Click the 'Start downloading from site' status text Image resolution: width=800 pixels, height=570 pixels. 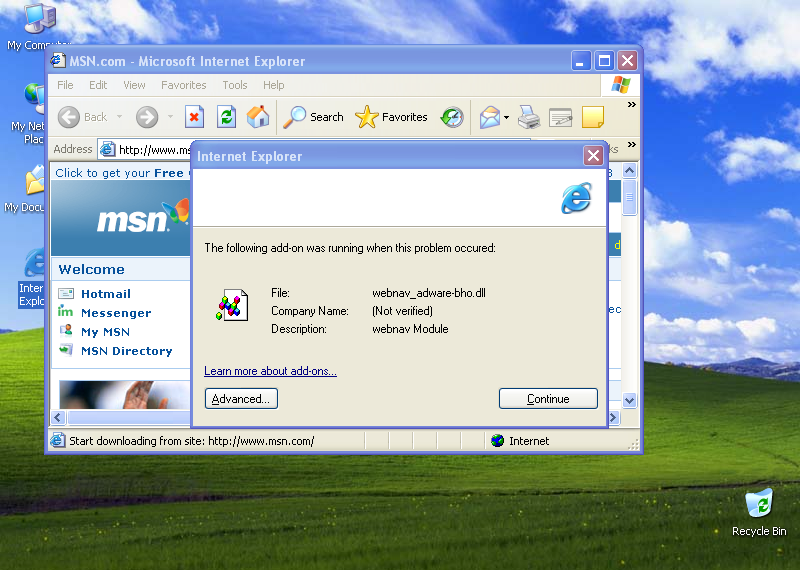pos(191,441)
